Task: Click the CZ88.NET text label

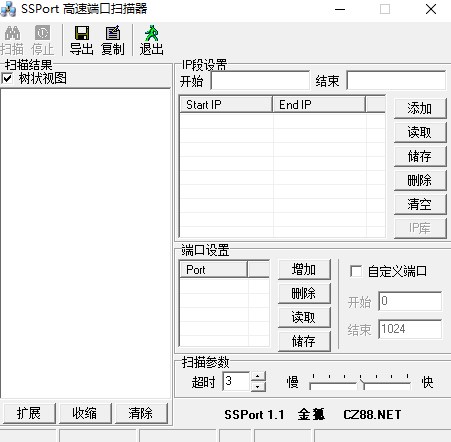Action: (x=372, y=415)
